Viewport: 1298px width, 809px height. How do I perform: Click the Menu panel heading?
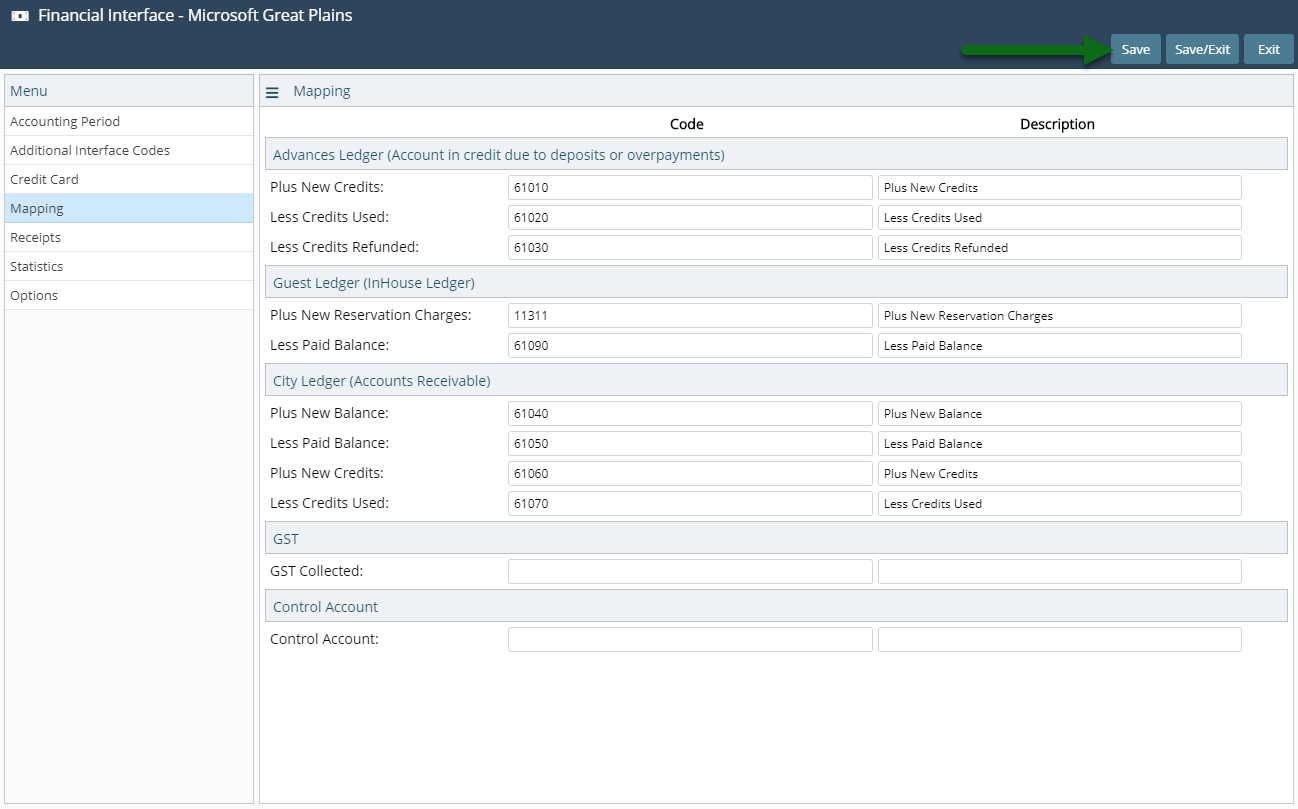click(x=29, y=91)
